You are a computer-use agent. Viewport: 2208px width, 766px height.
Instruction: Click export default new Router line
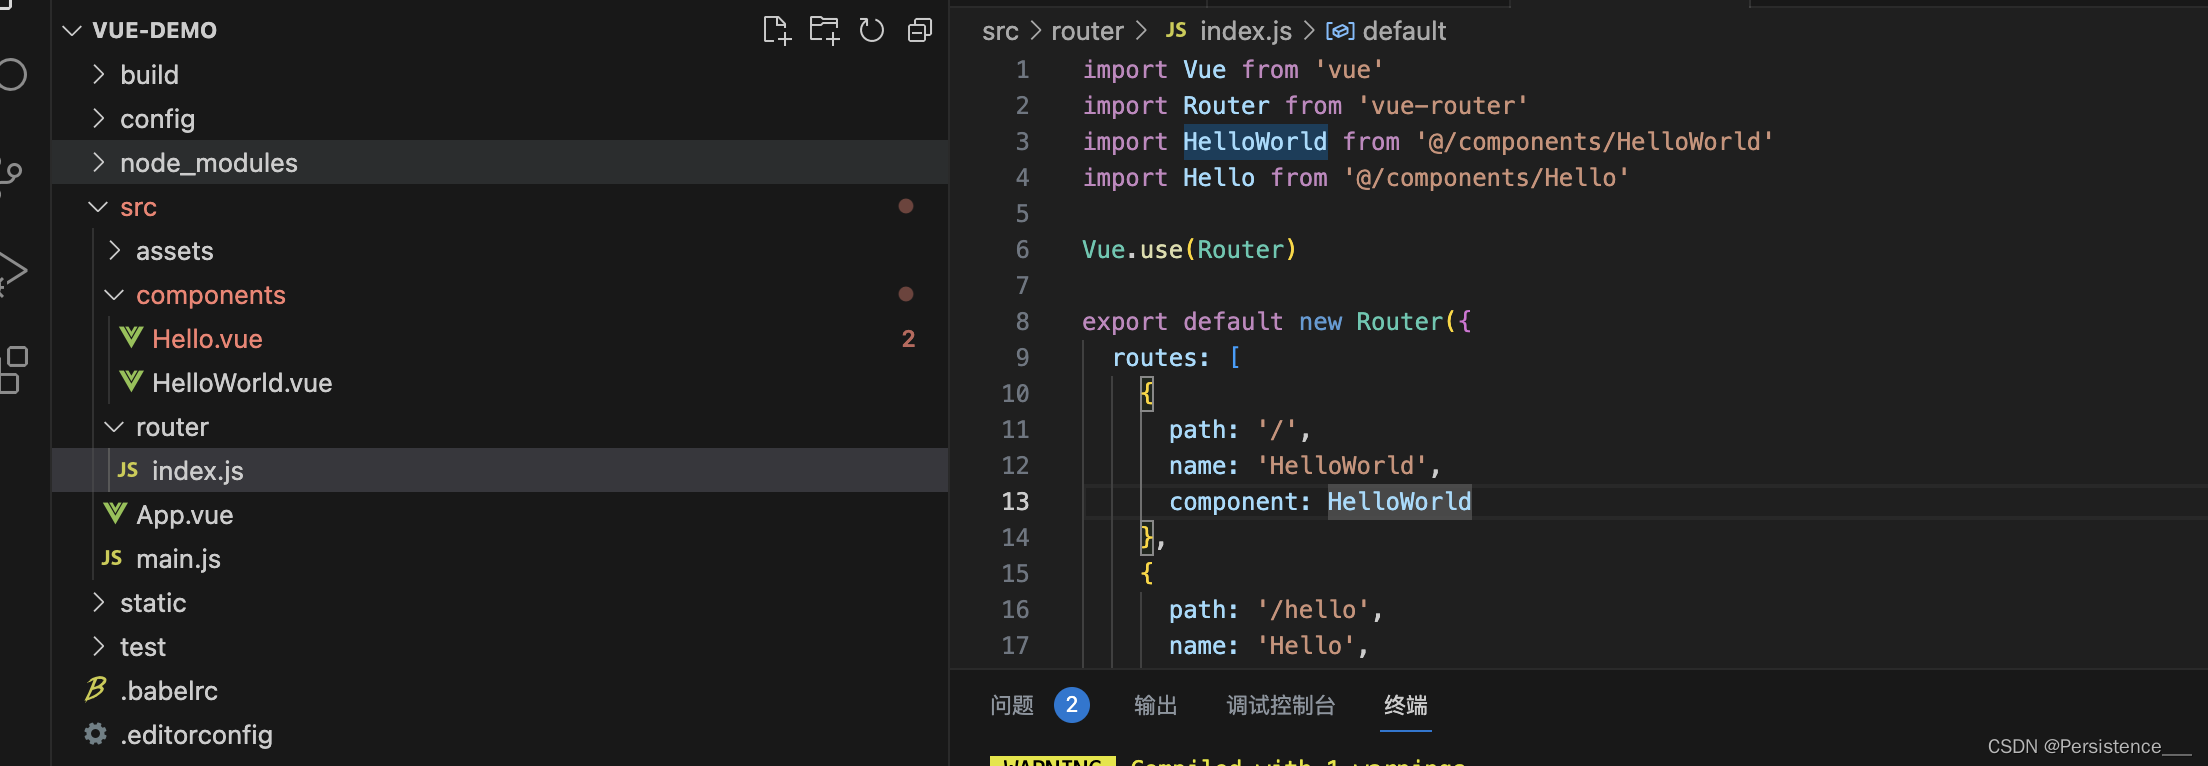(1277, 321)
